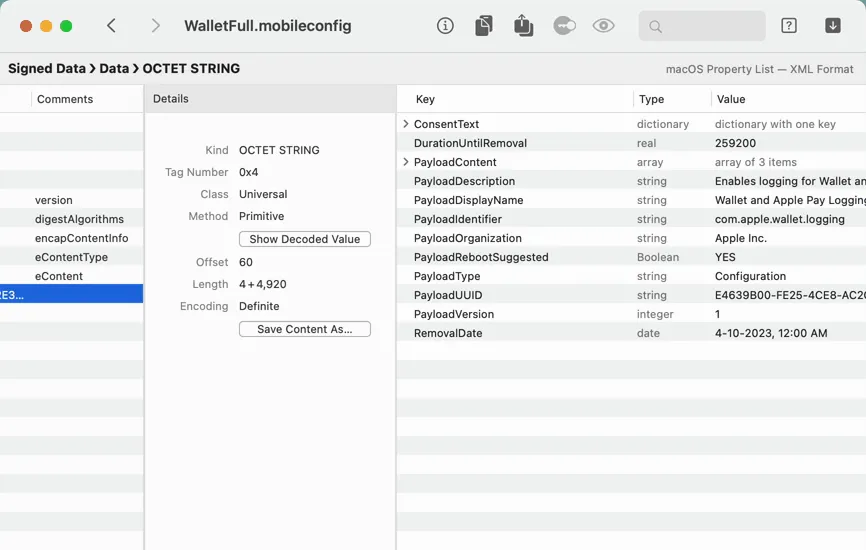The image size is (866, 550).
Task: Open the help question mark icon
Action: click(x=789, y=26)
